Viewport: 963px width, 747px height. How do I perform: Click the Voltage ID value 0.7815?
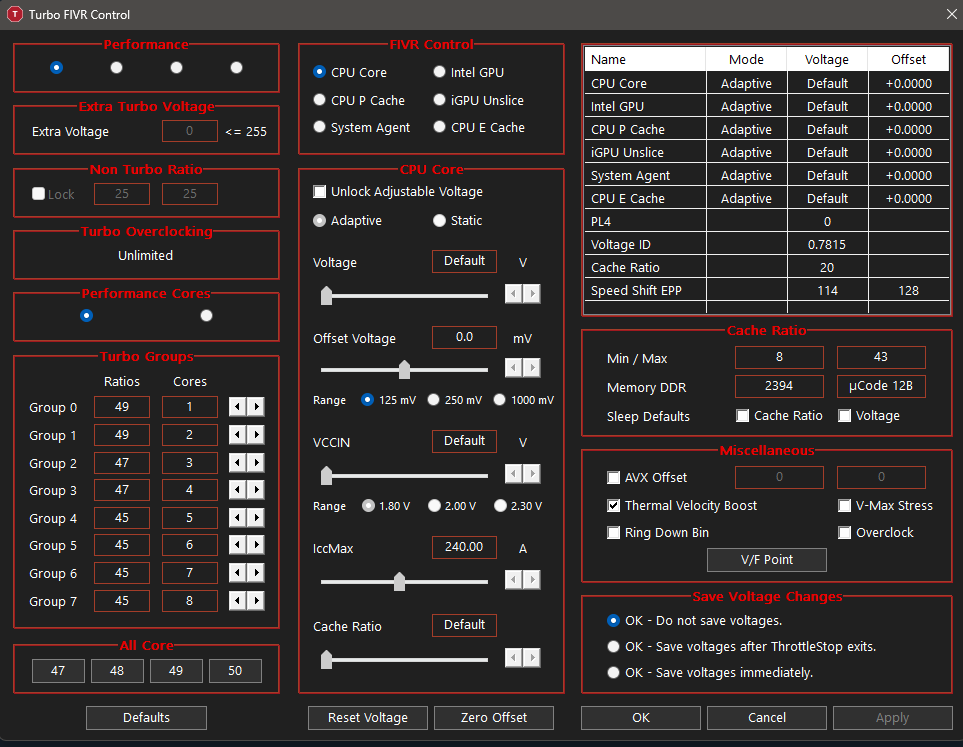(827, 244)
